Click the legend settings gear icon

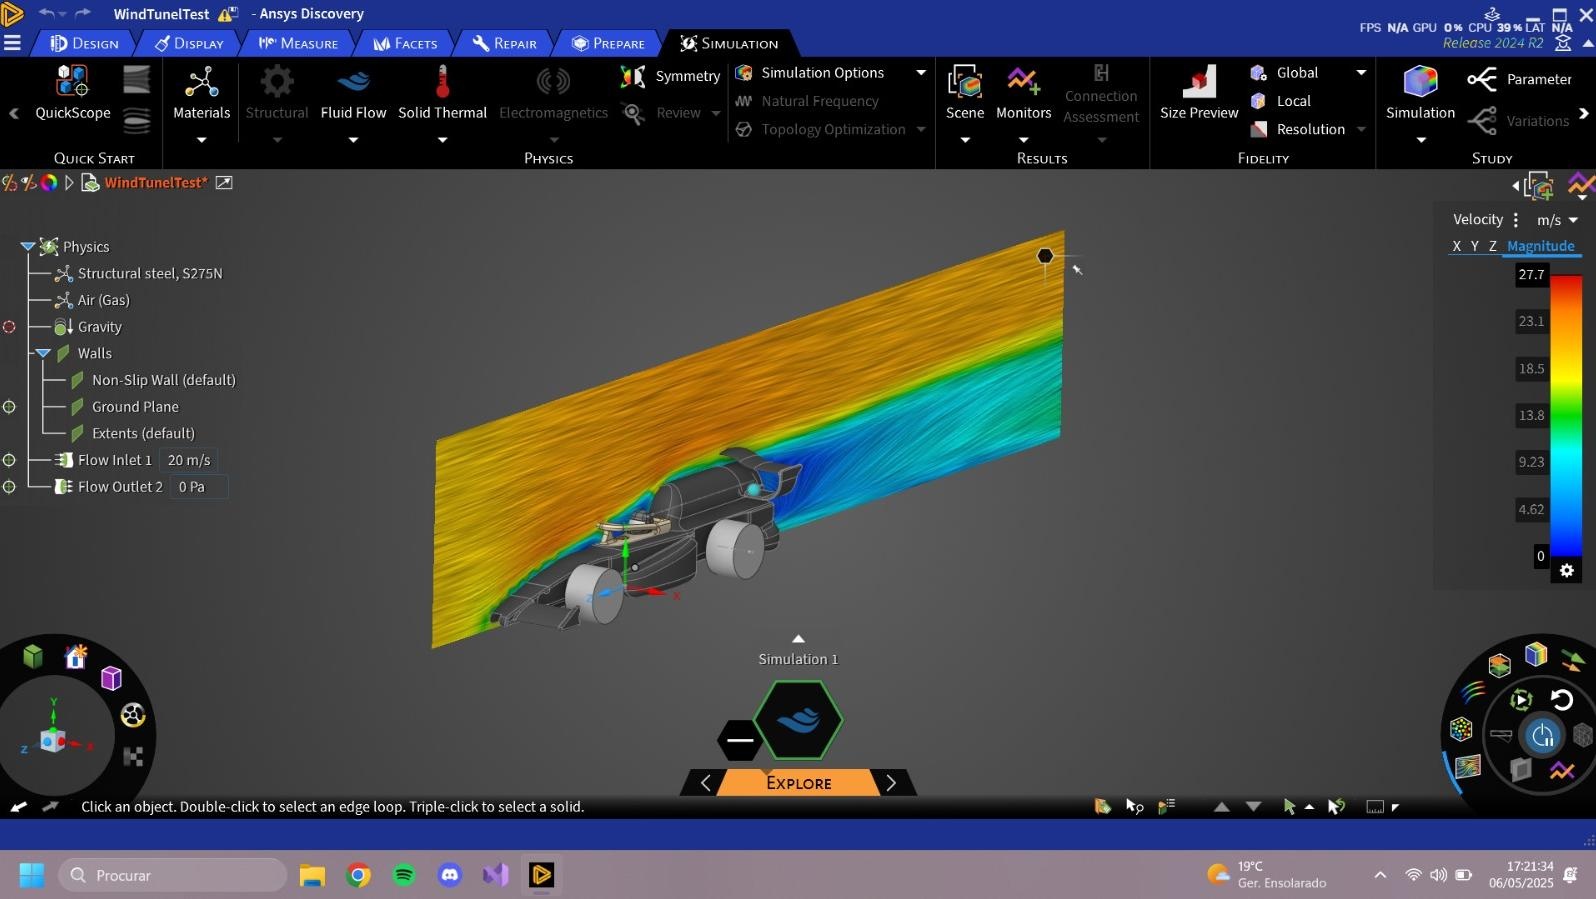(1567, 571)
